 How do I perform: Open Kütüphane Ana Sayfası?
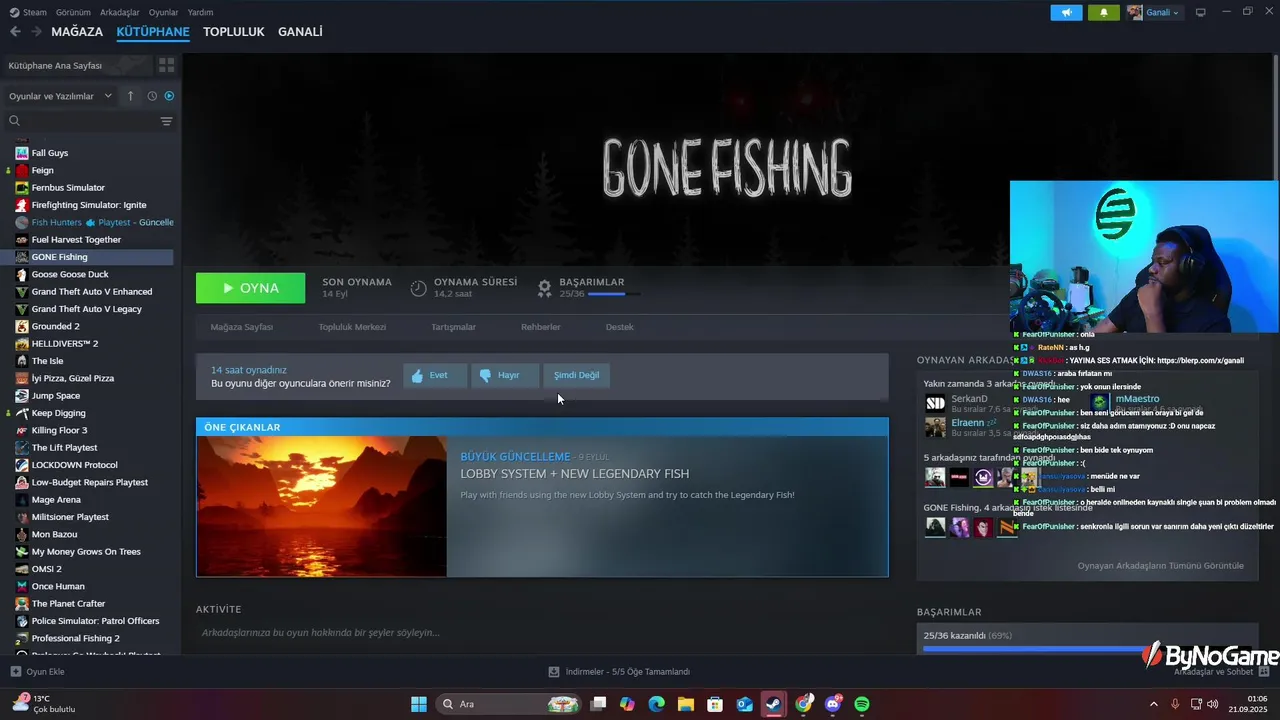(78, 65)
